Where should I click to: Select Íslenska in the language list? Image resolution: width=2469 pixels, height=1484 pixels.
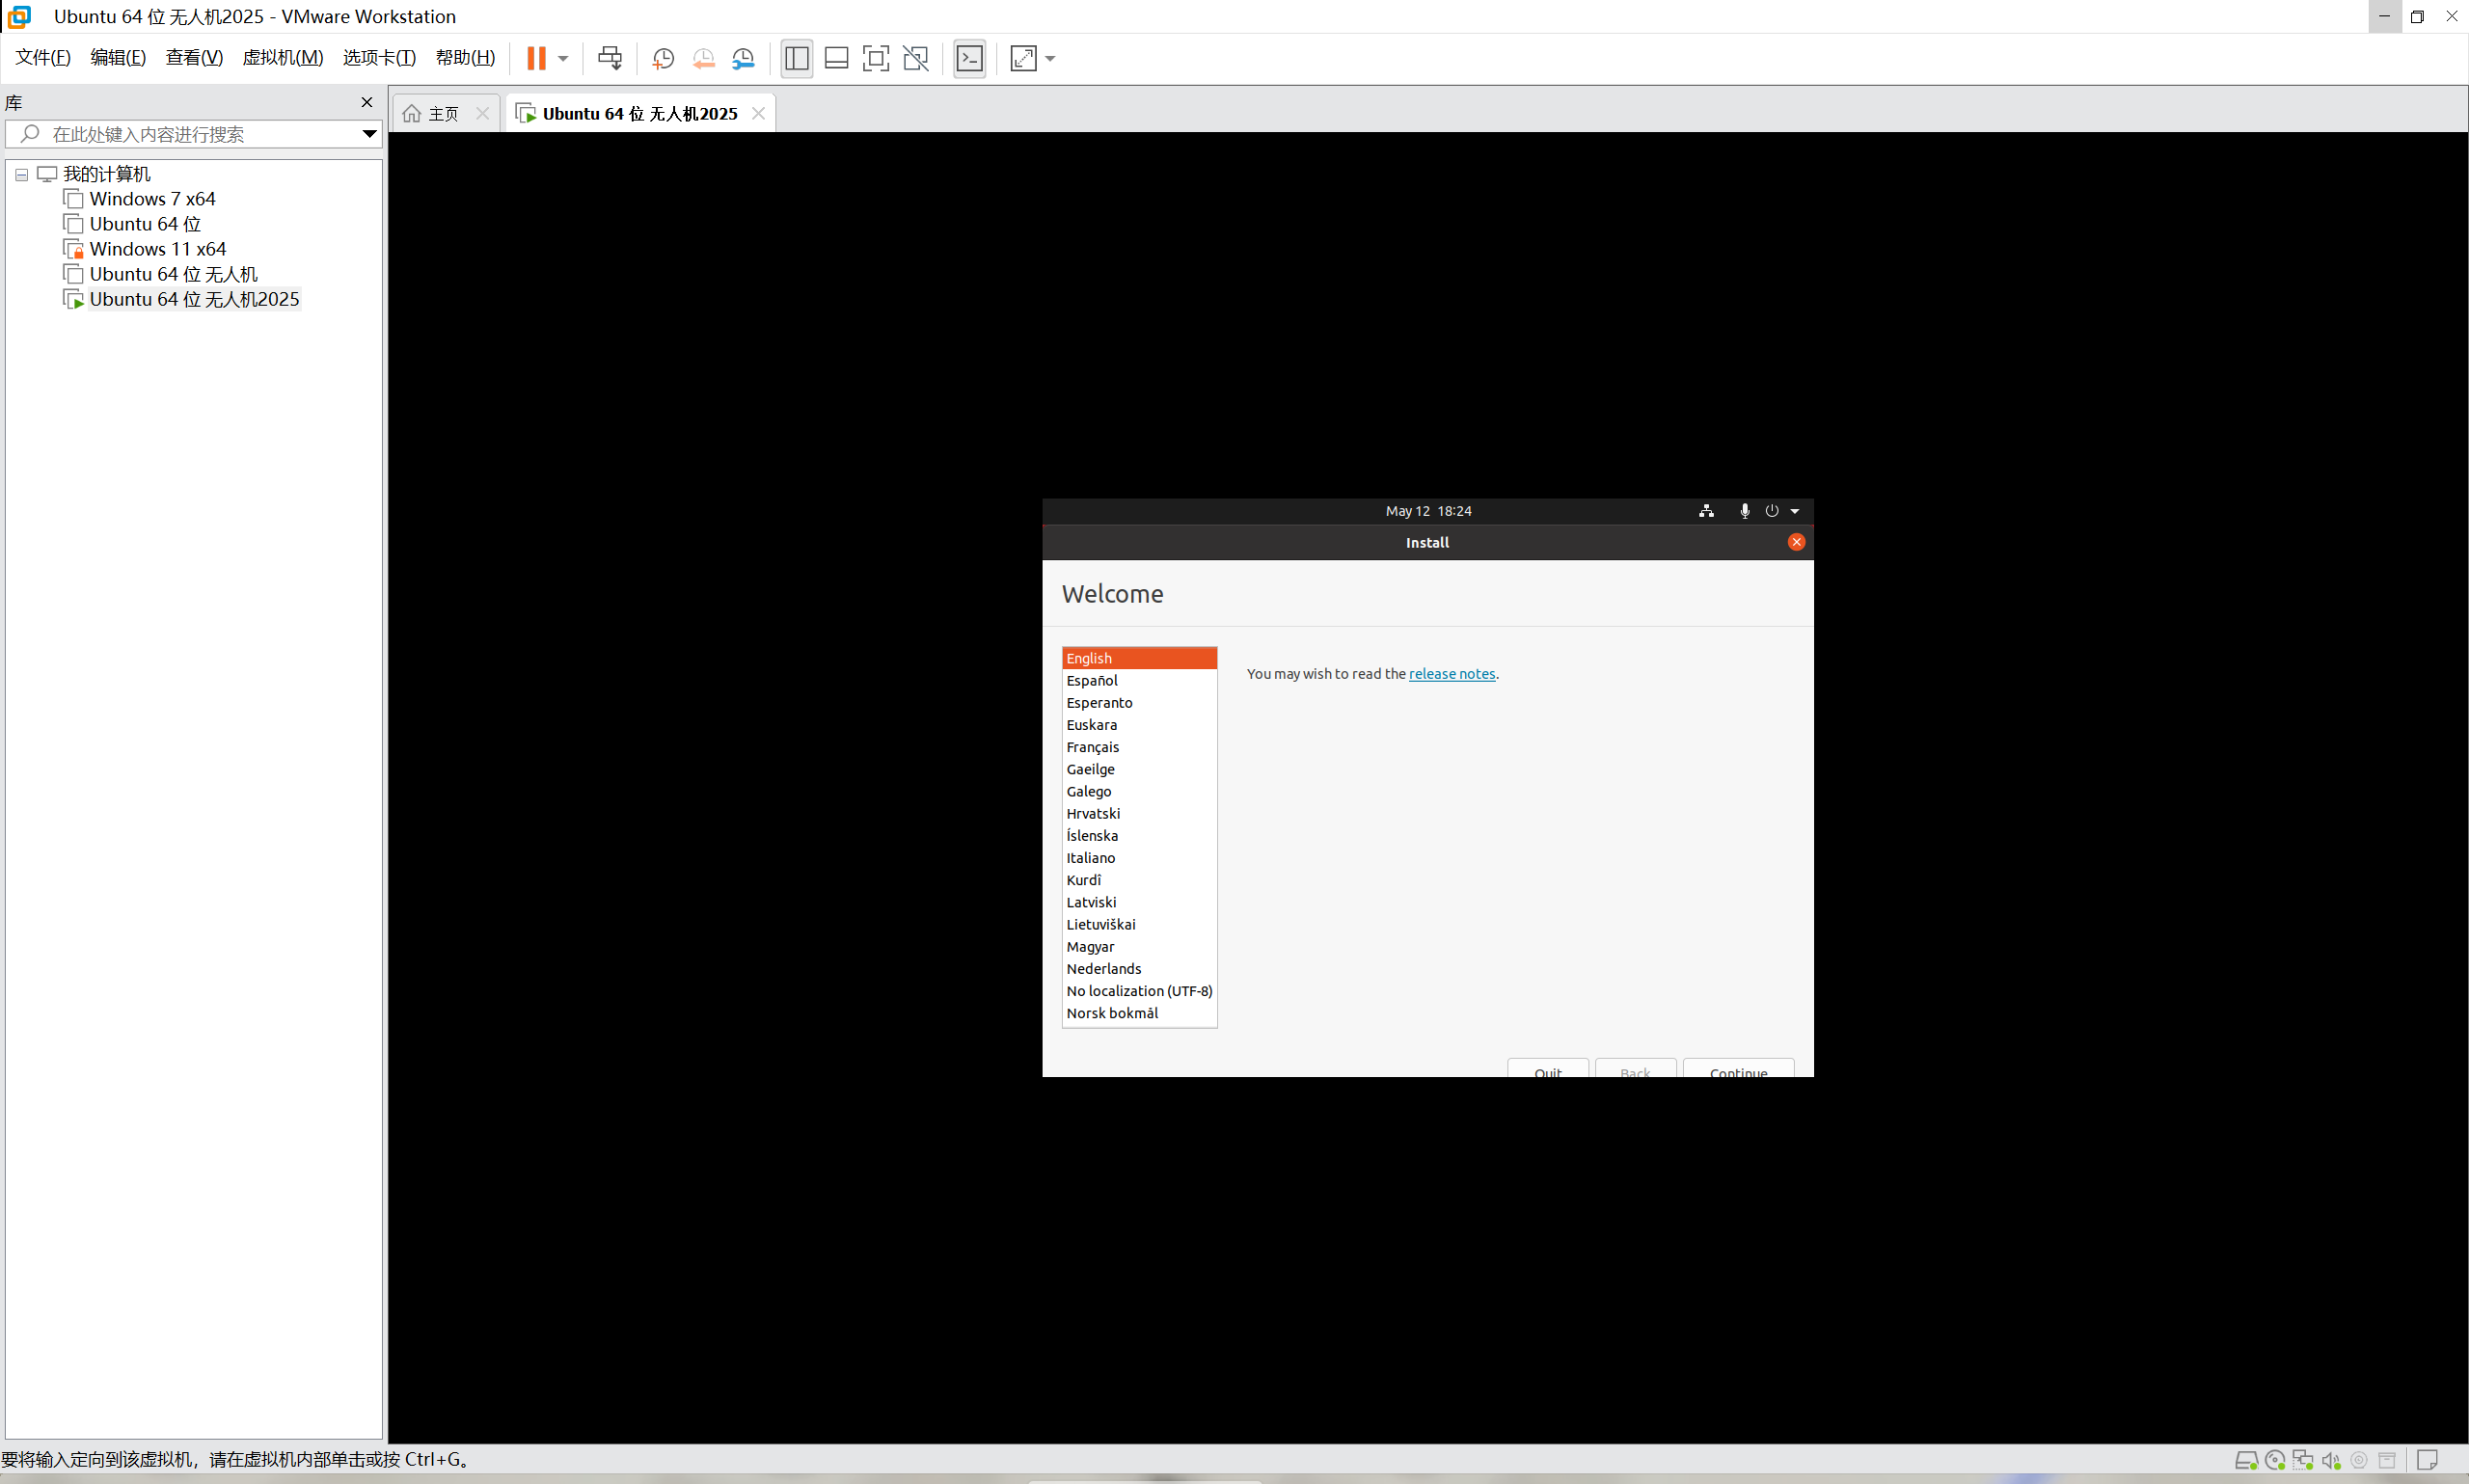pyautogui.click(x=1139, y=835)
